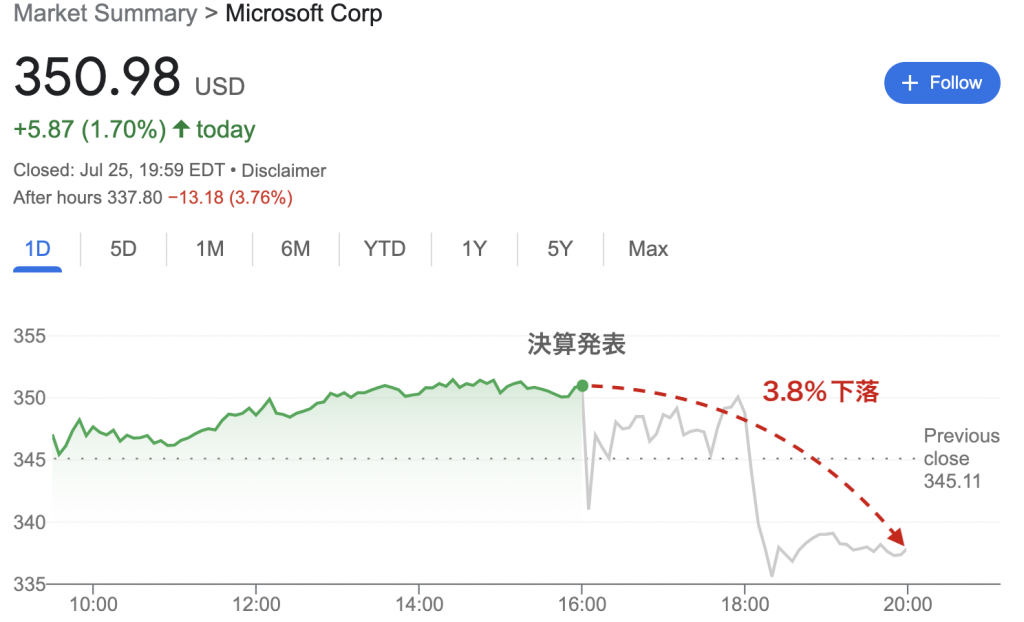The image size is (1024, 622).
Task: Select the 1D time range tab
Action: coord(37,249)
